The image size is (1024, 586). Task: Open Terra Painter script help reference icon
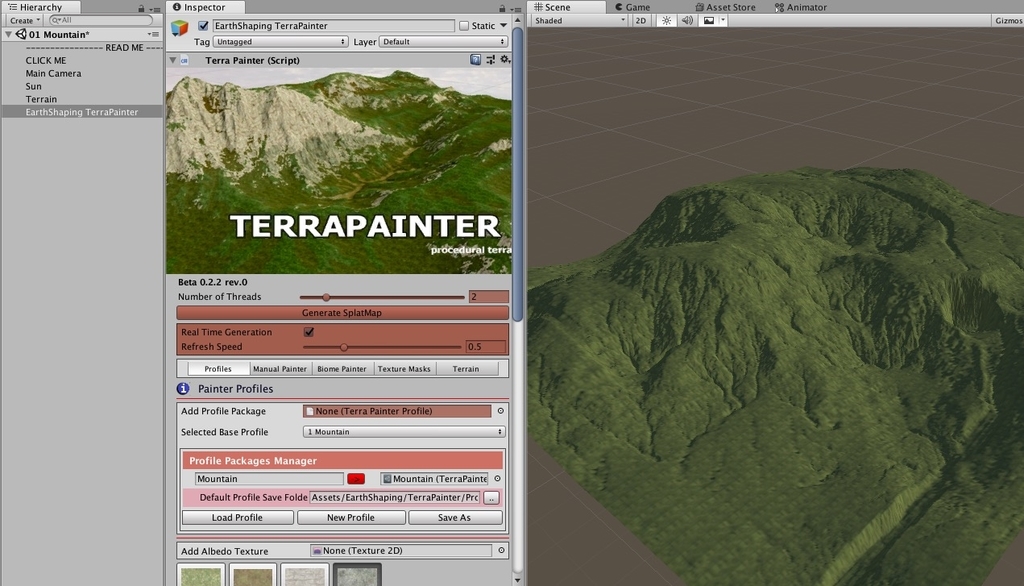point(475,59)
